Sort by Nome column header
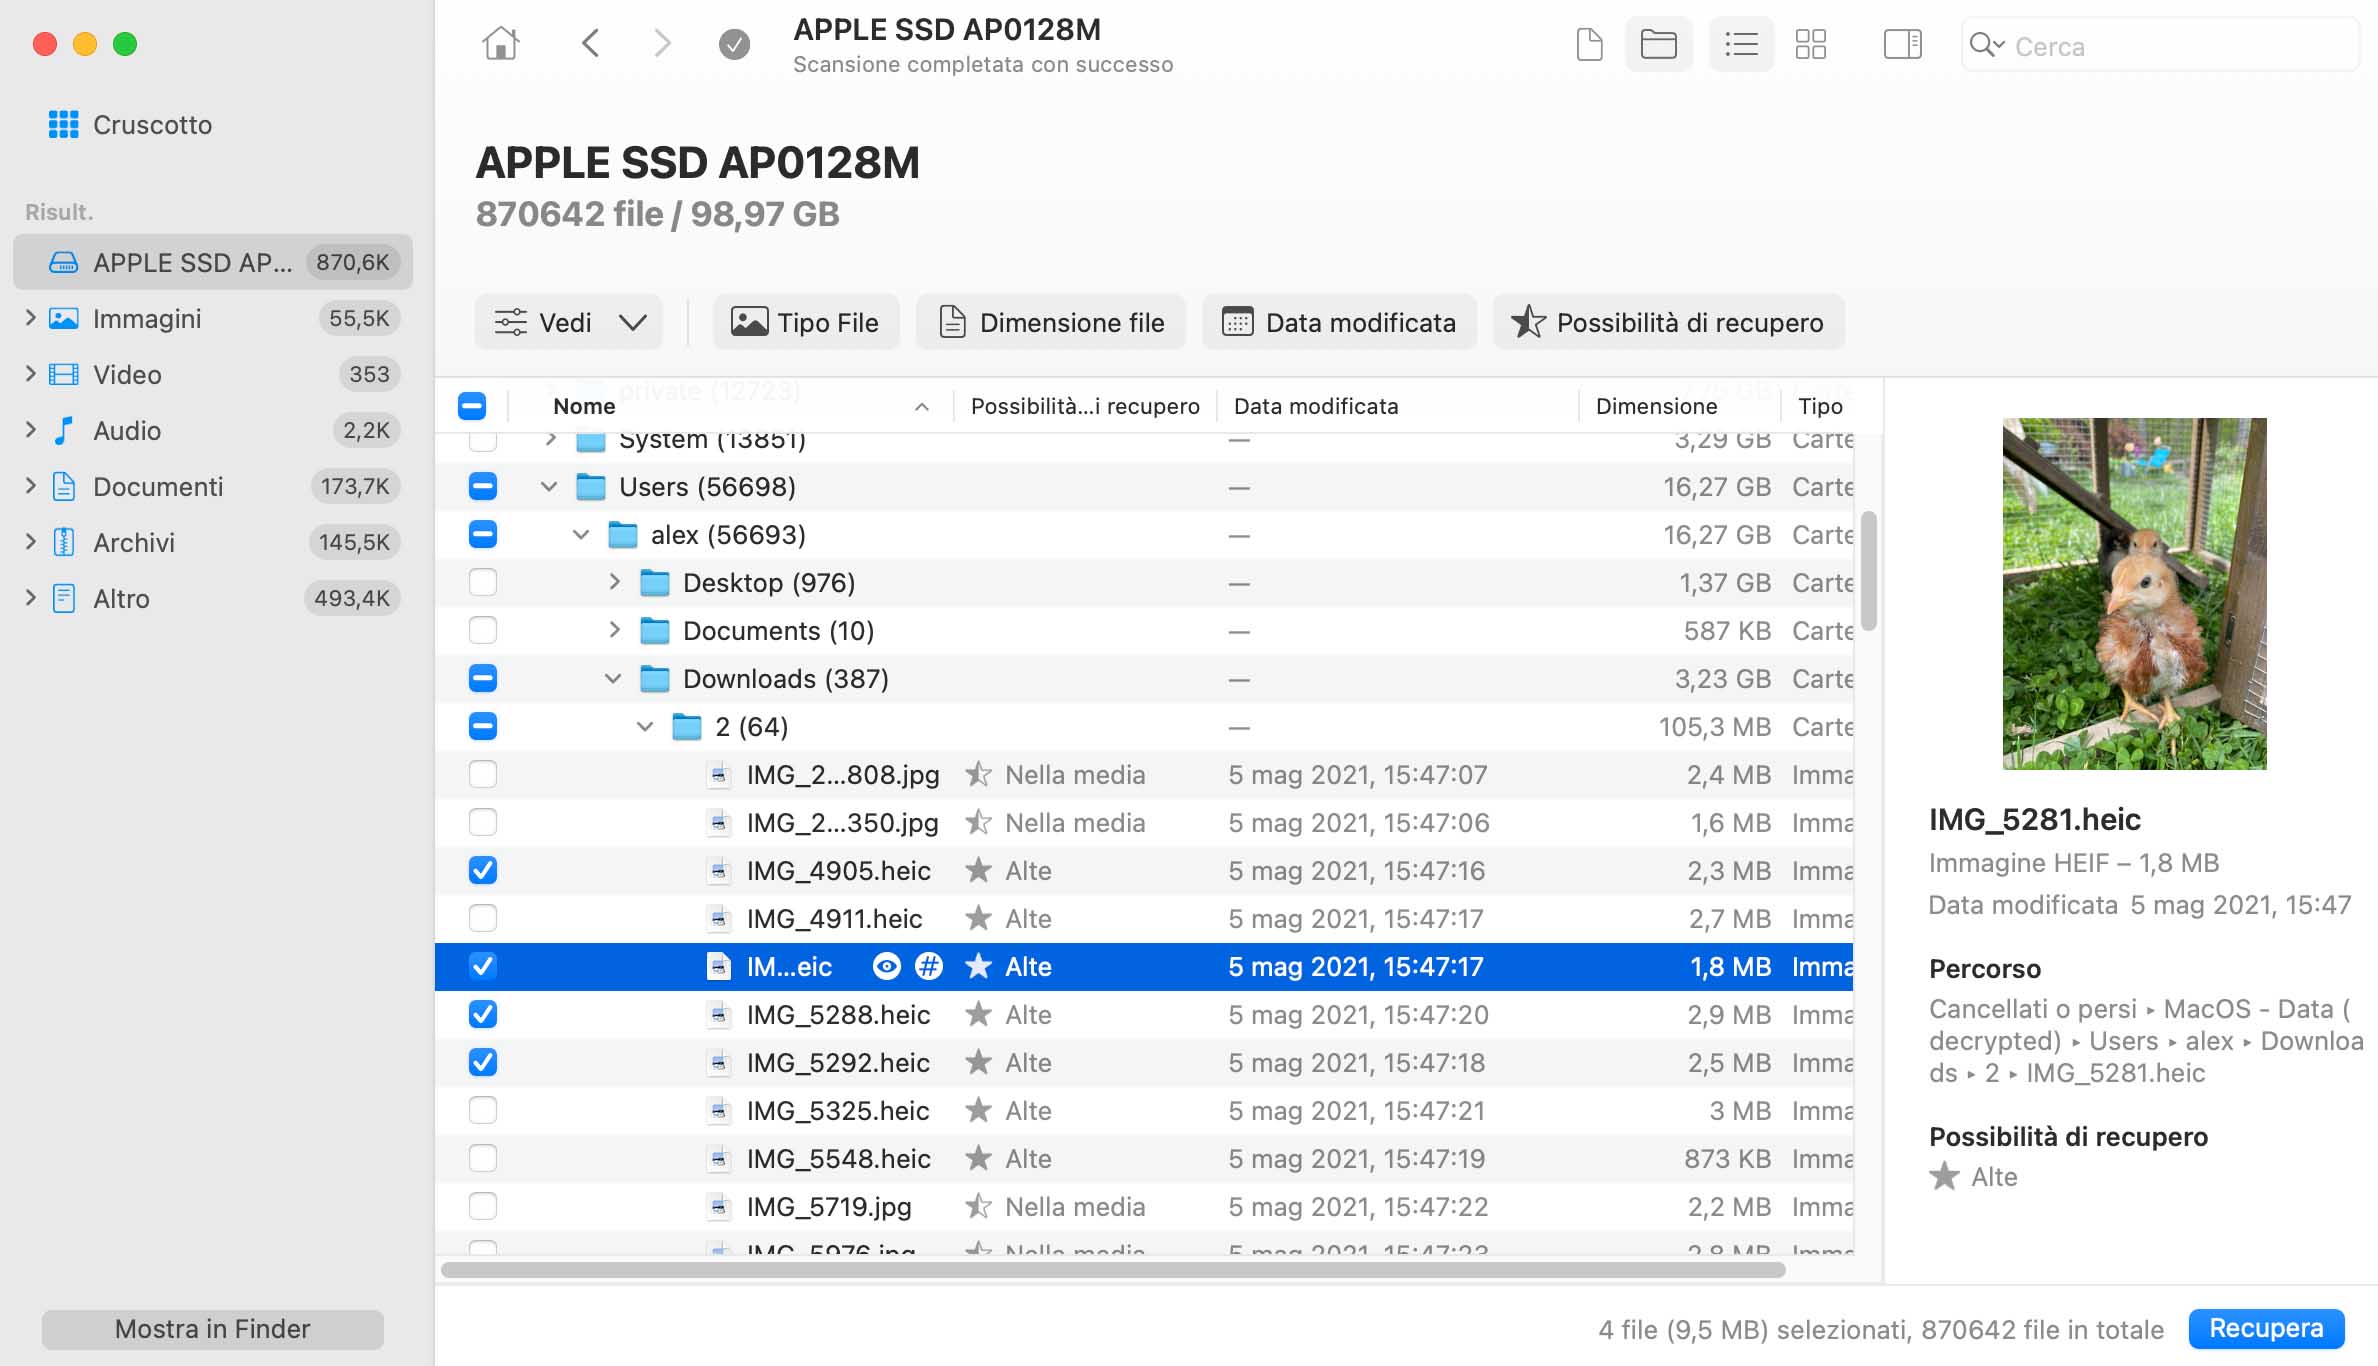The width and height of the screenshot is (2378, 1366). (x=730, y=406)
